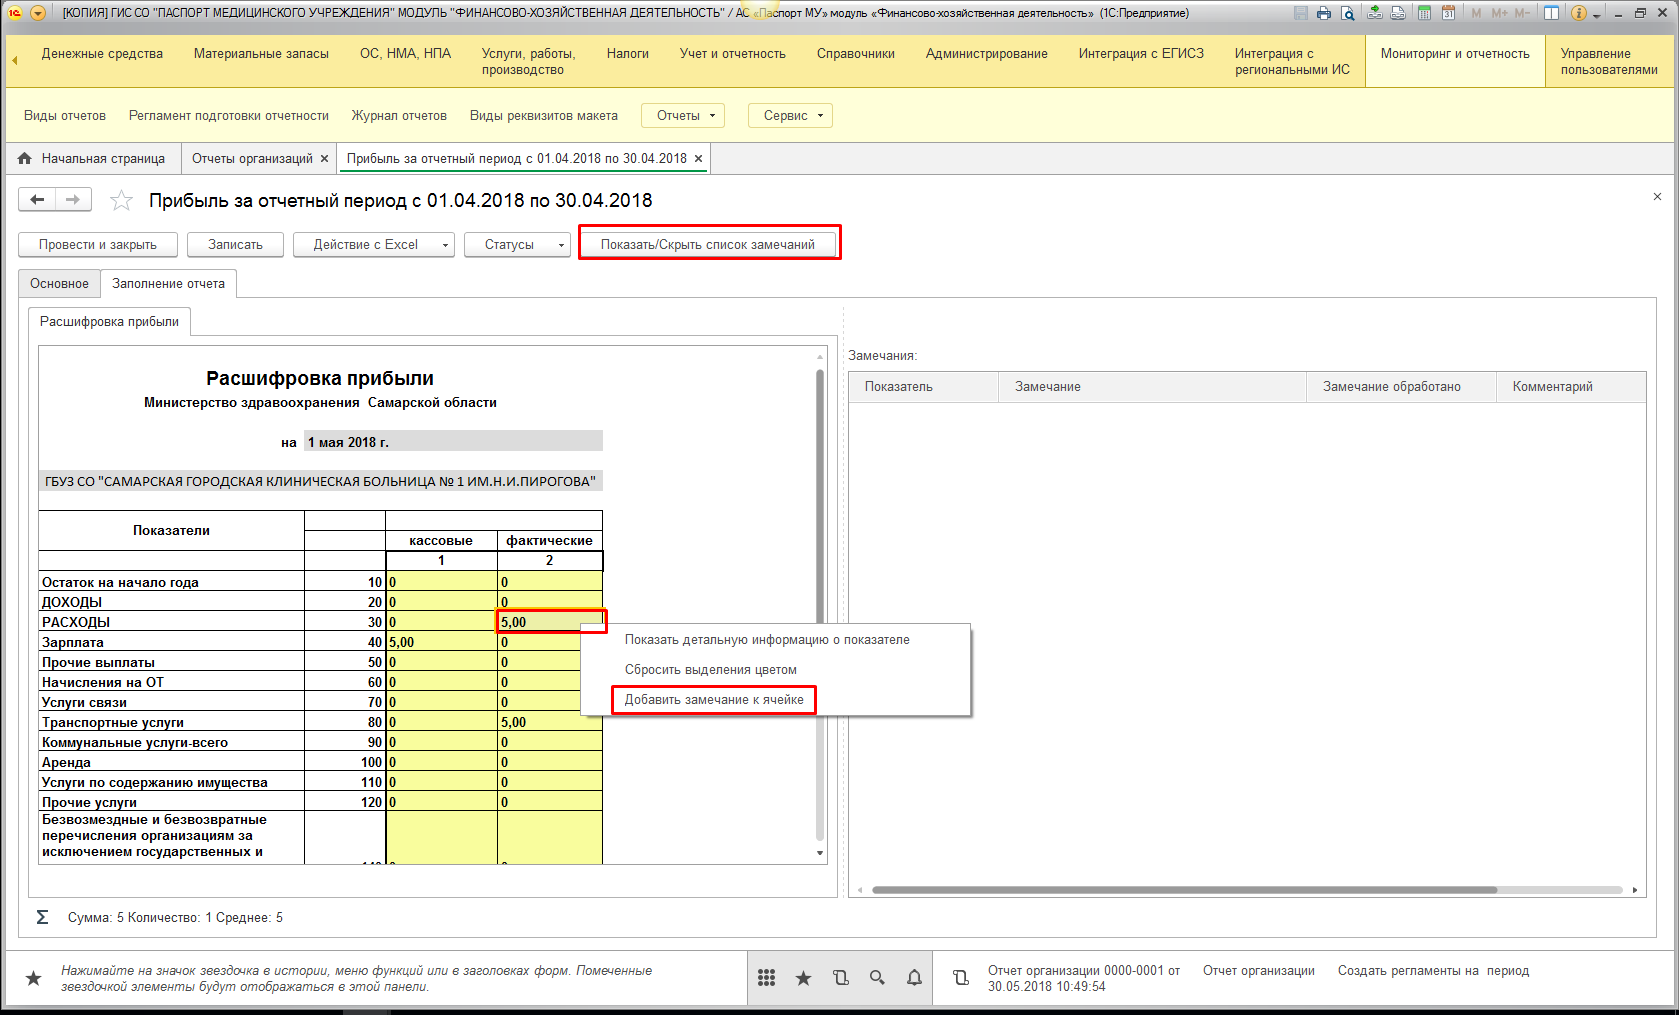Open the functions menu grid icon
Viewport: 1679px width, 1015px height.
click(766, 978)
